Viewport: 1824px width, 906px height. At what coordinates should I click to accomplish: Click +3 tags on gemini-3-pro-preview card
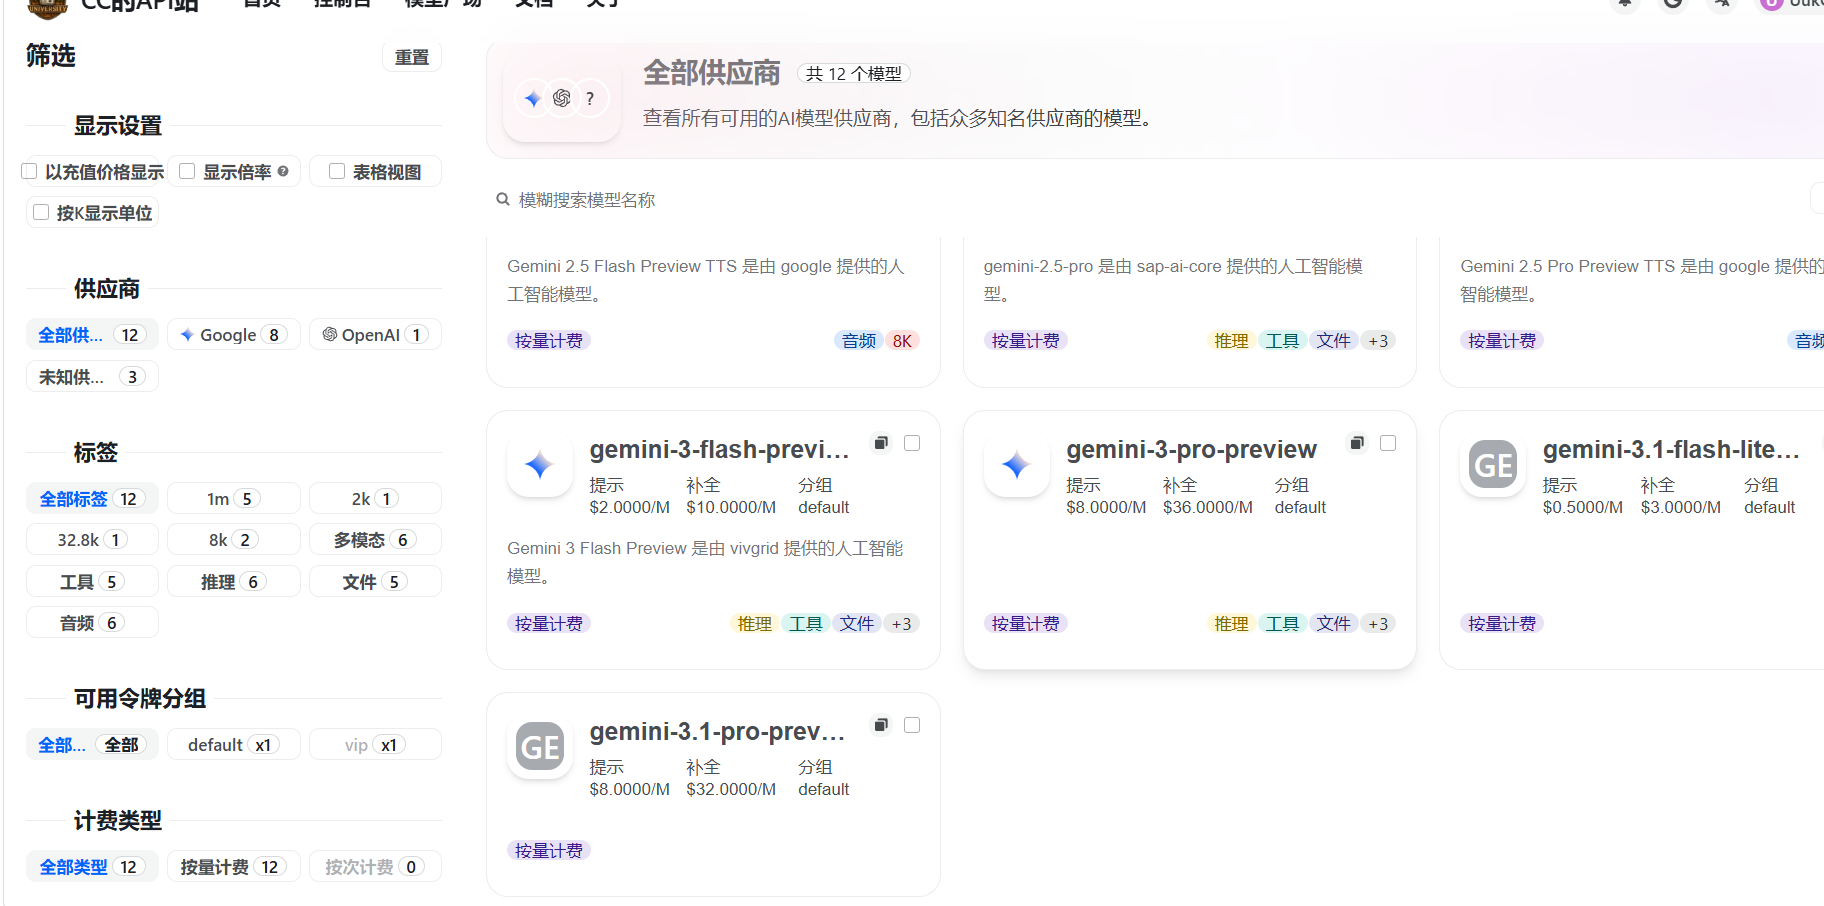[1378, 624]
